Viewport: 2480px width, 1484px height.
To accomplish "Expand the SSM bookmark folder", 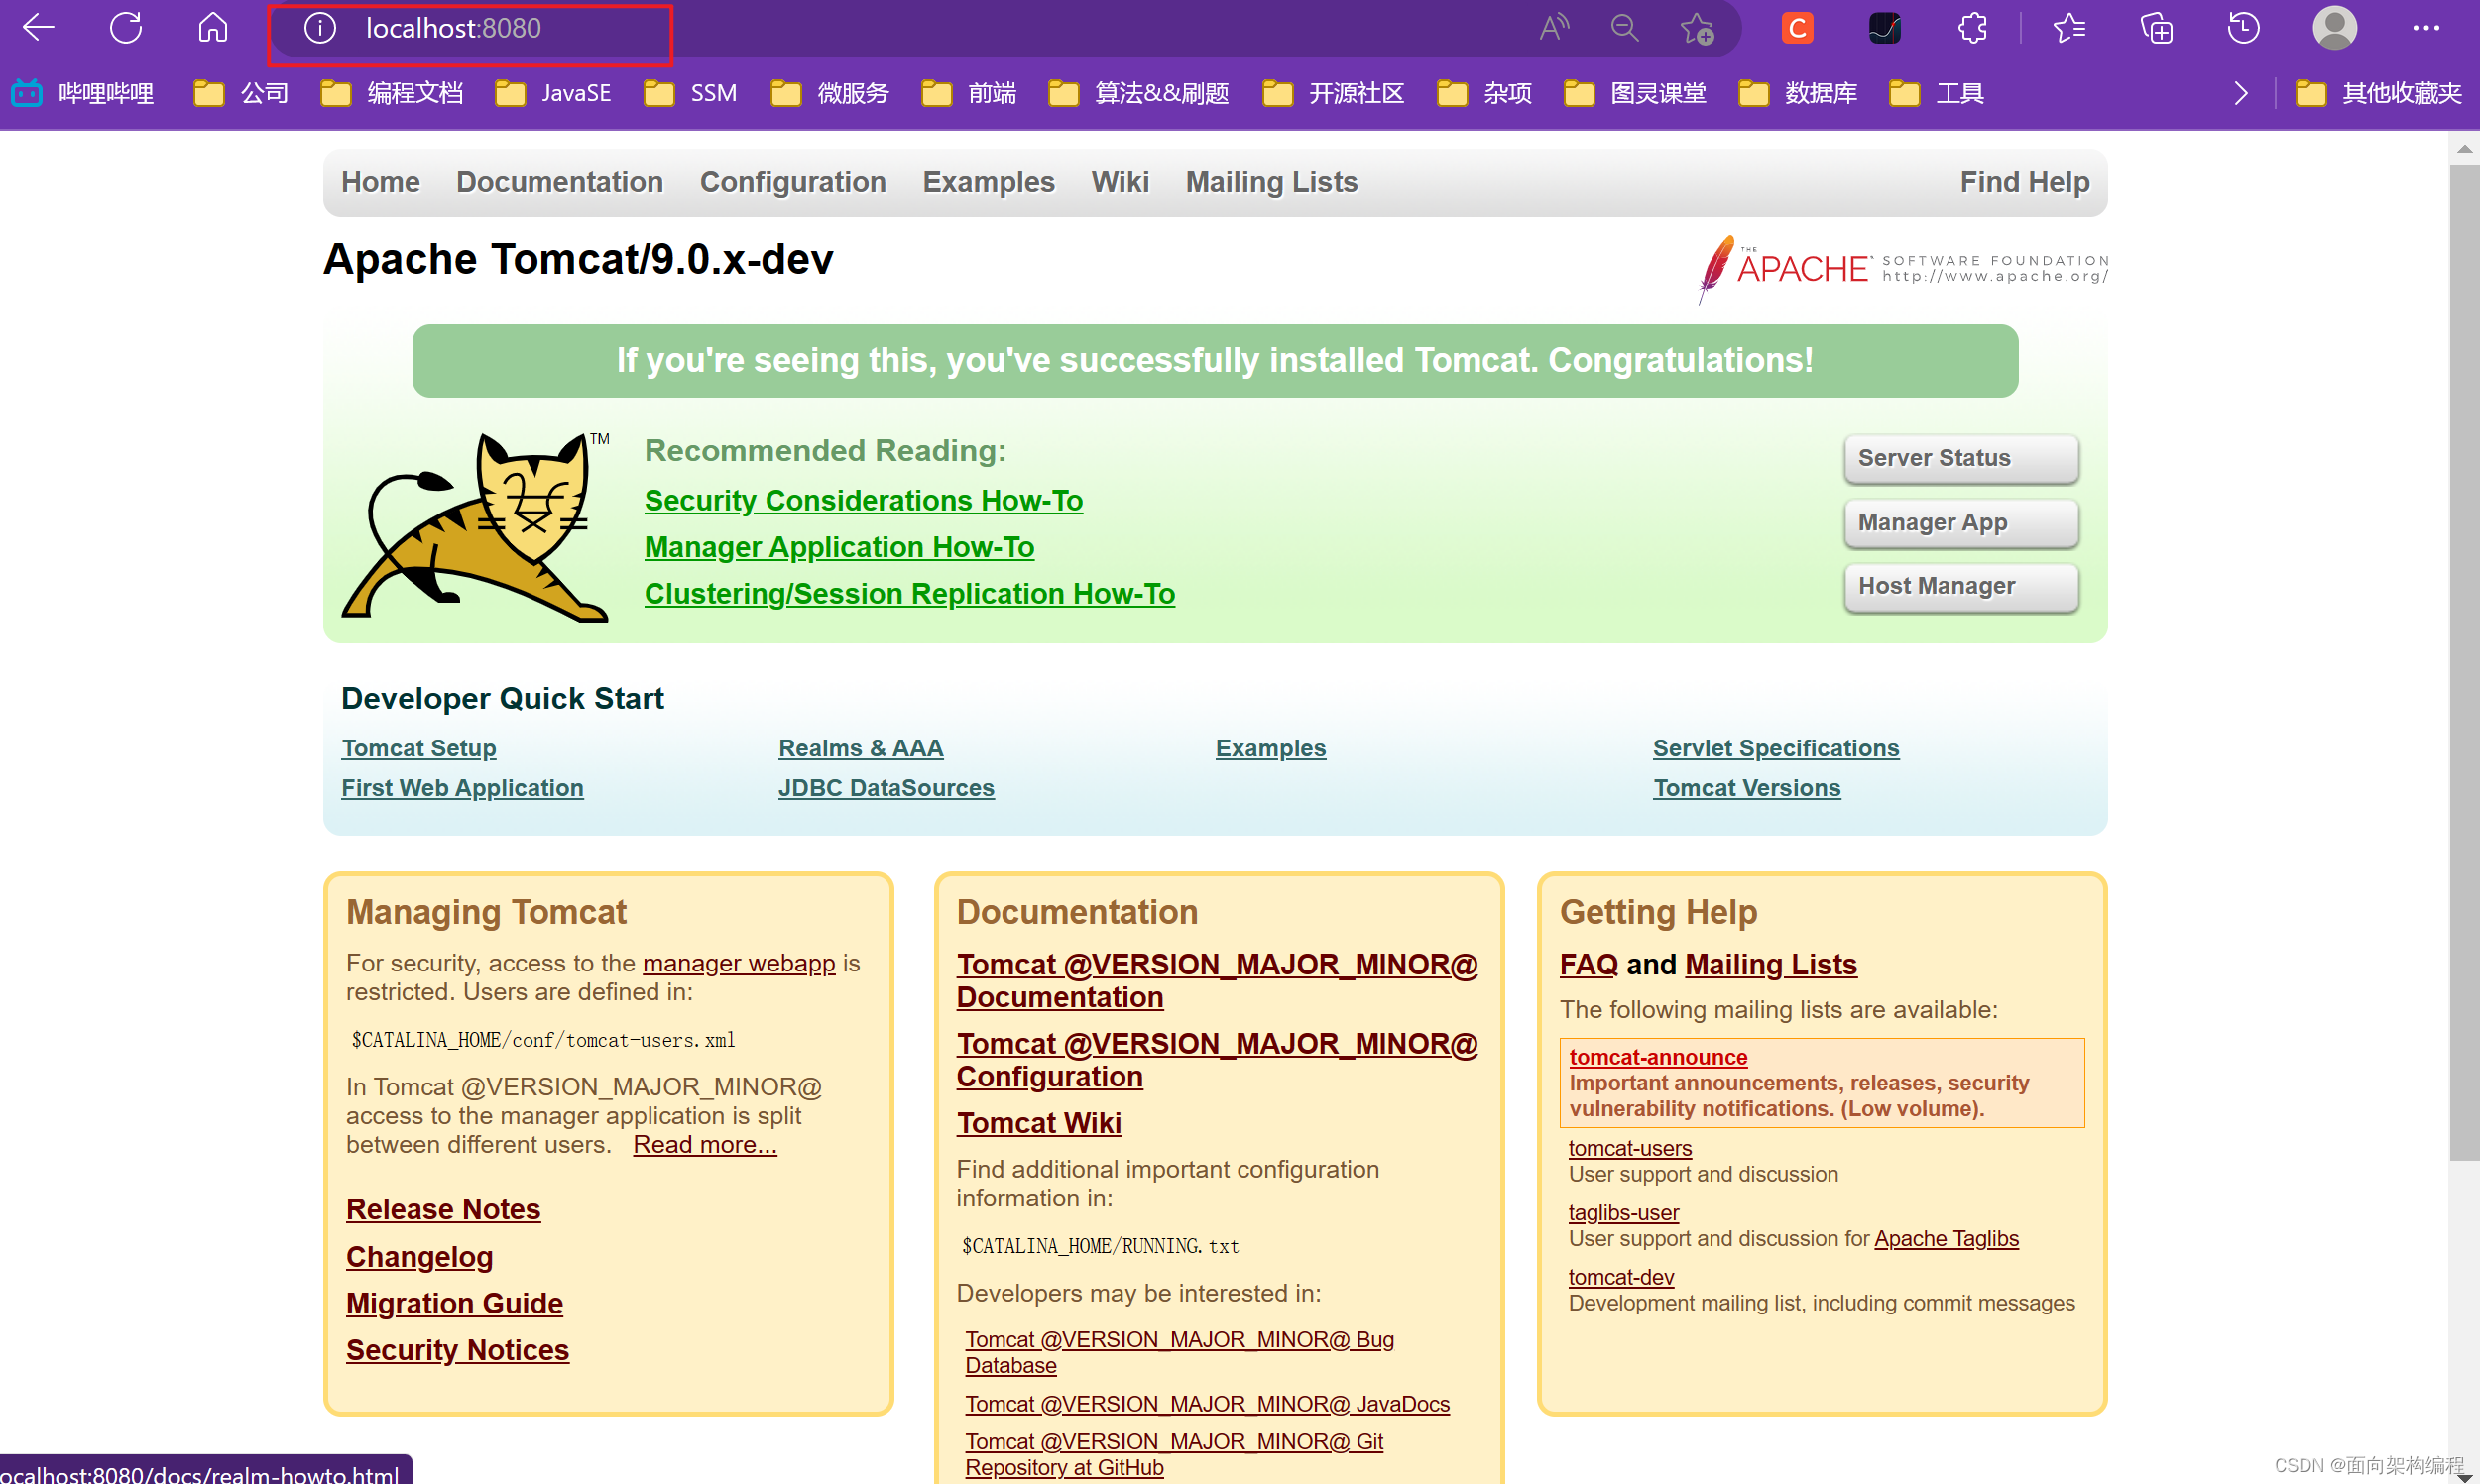I will (690, 94).
